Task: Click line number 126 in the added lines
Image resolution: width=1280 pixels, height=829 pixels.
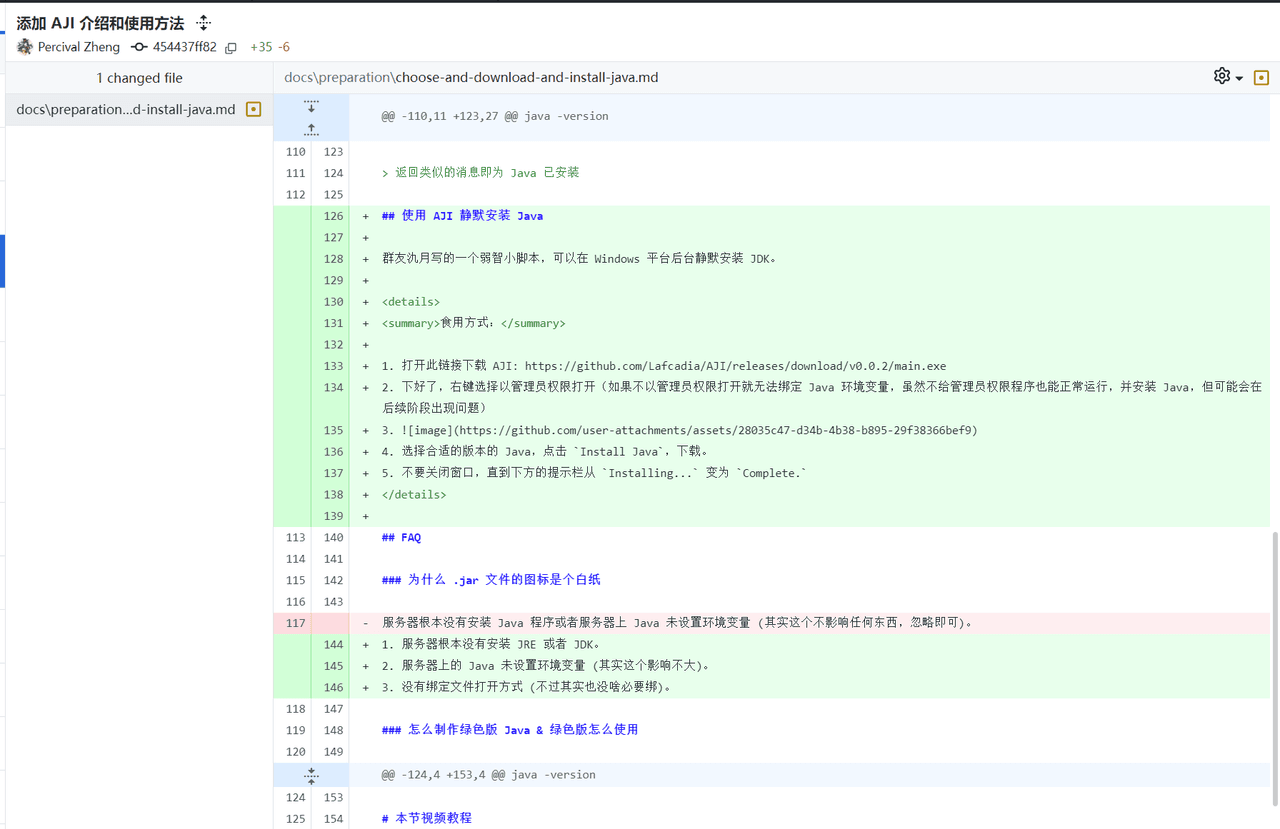Action: click(333, 216)
